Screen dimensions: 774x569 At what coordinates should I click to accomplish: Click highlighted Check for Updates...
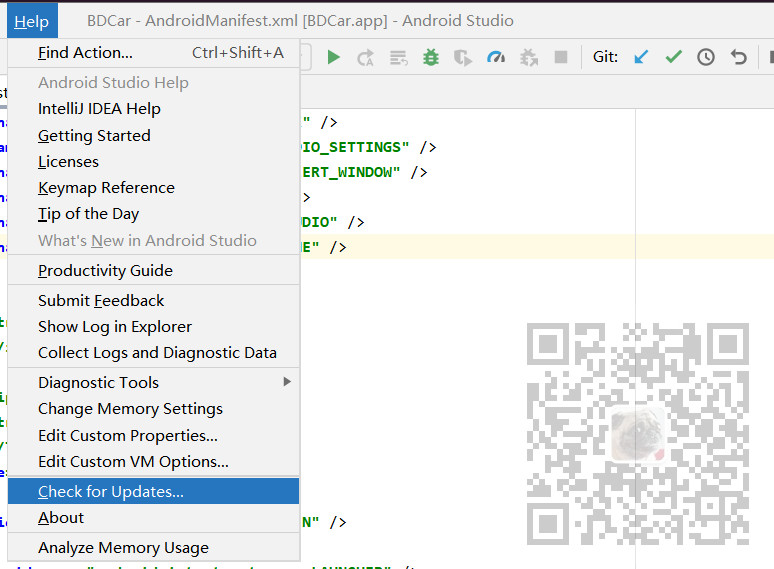[154, 491]
